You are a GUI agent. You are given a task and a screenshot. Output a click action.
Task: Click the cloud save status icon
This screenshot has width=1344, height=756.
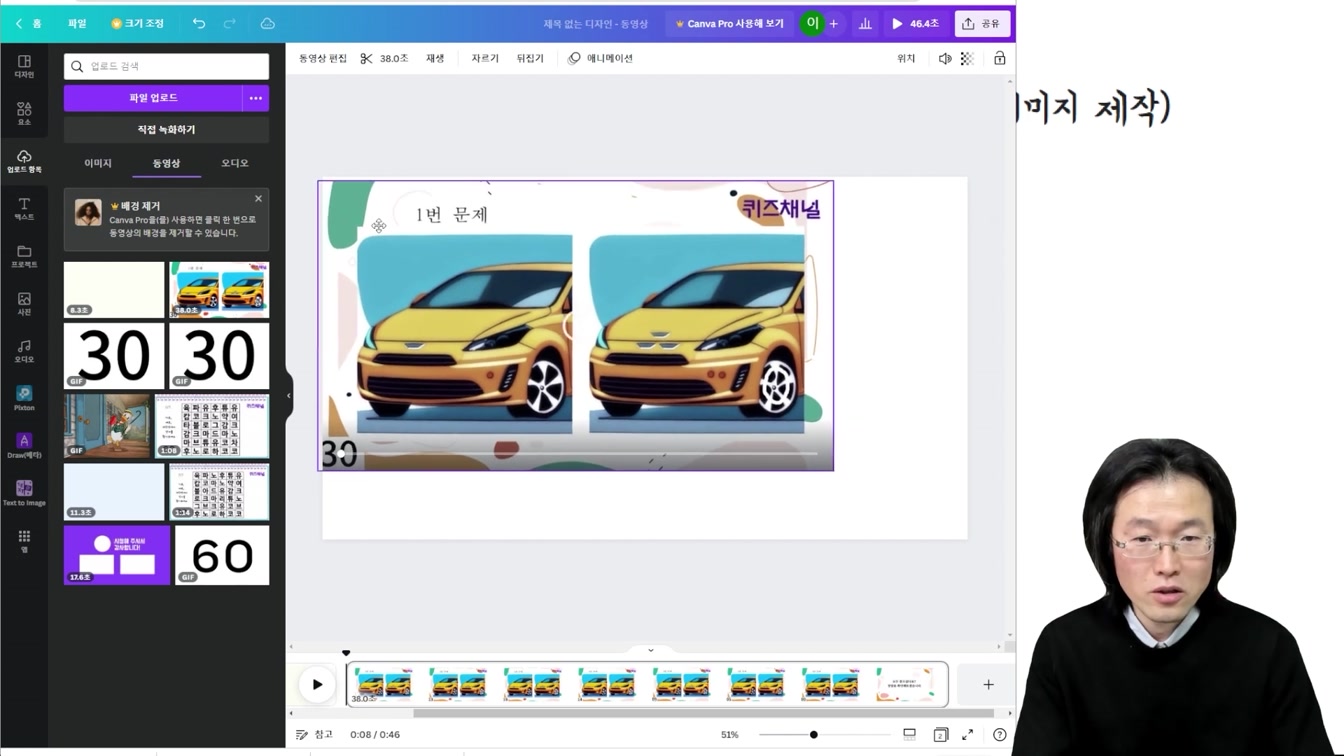[x=267, y=23]
